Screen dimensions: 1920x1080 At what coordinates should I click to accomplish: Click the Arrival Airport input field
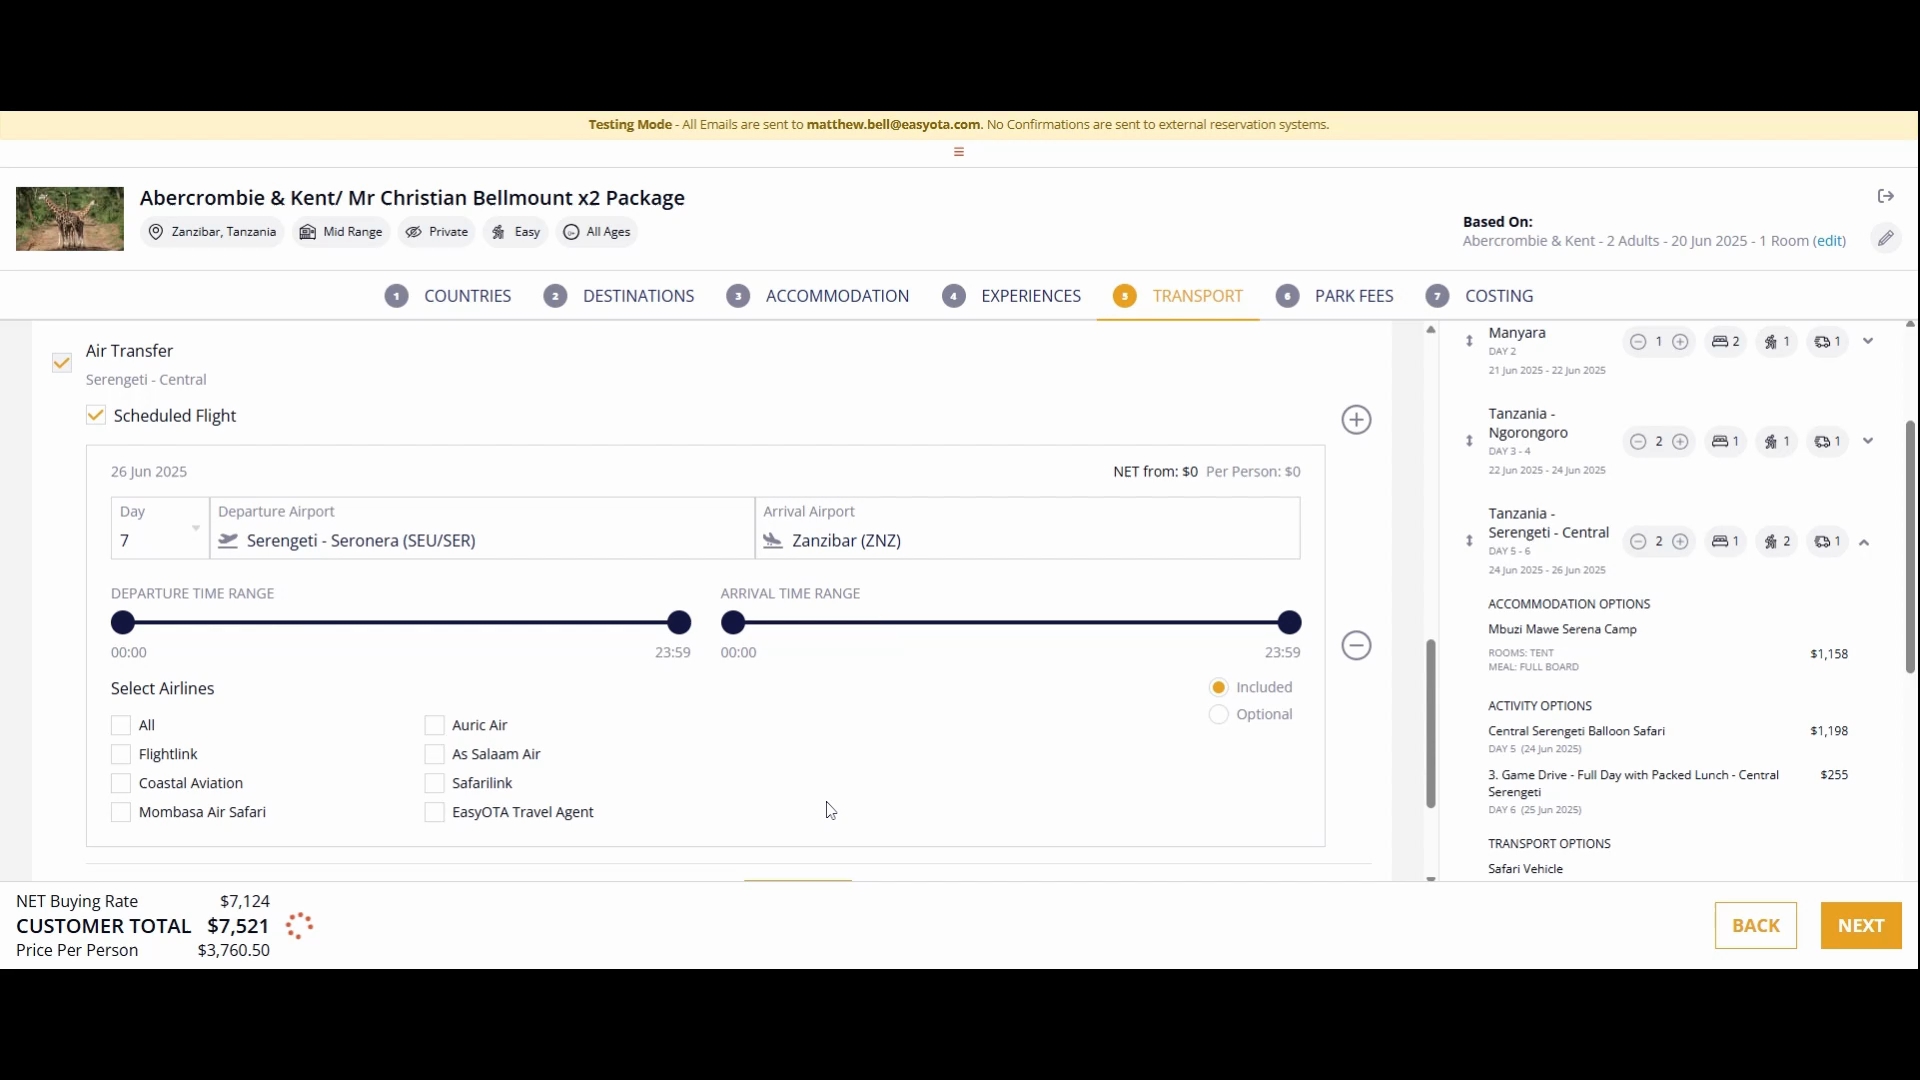pyautogui.click(x=1028, y=528)
